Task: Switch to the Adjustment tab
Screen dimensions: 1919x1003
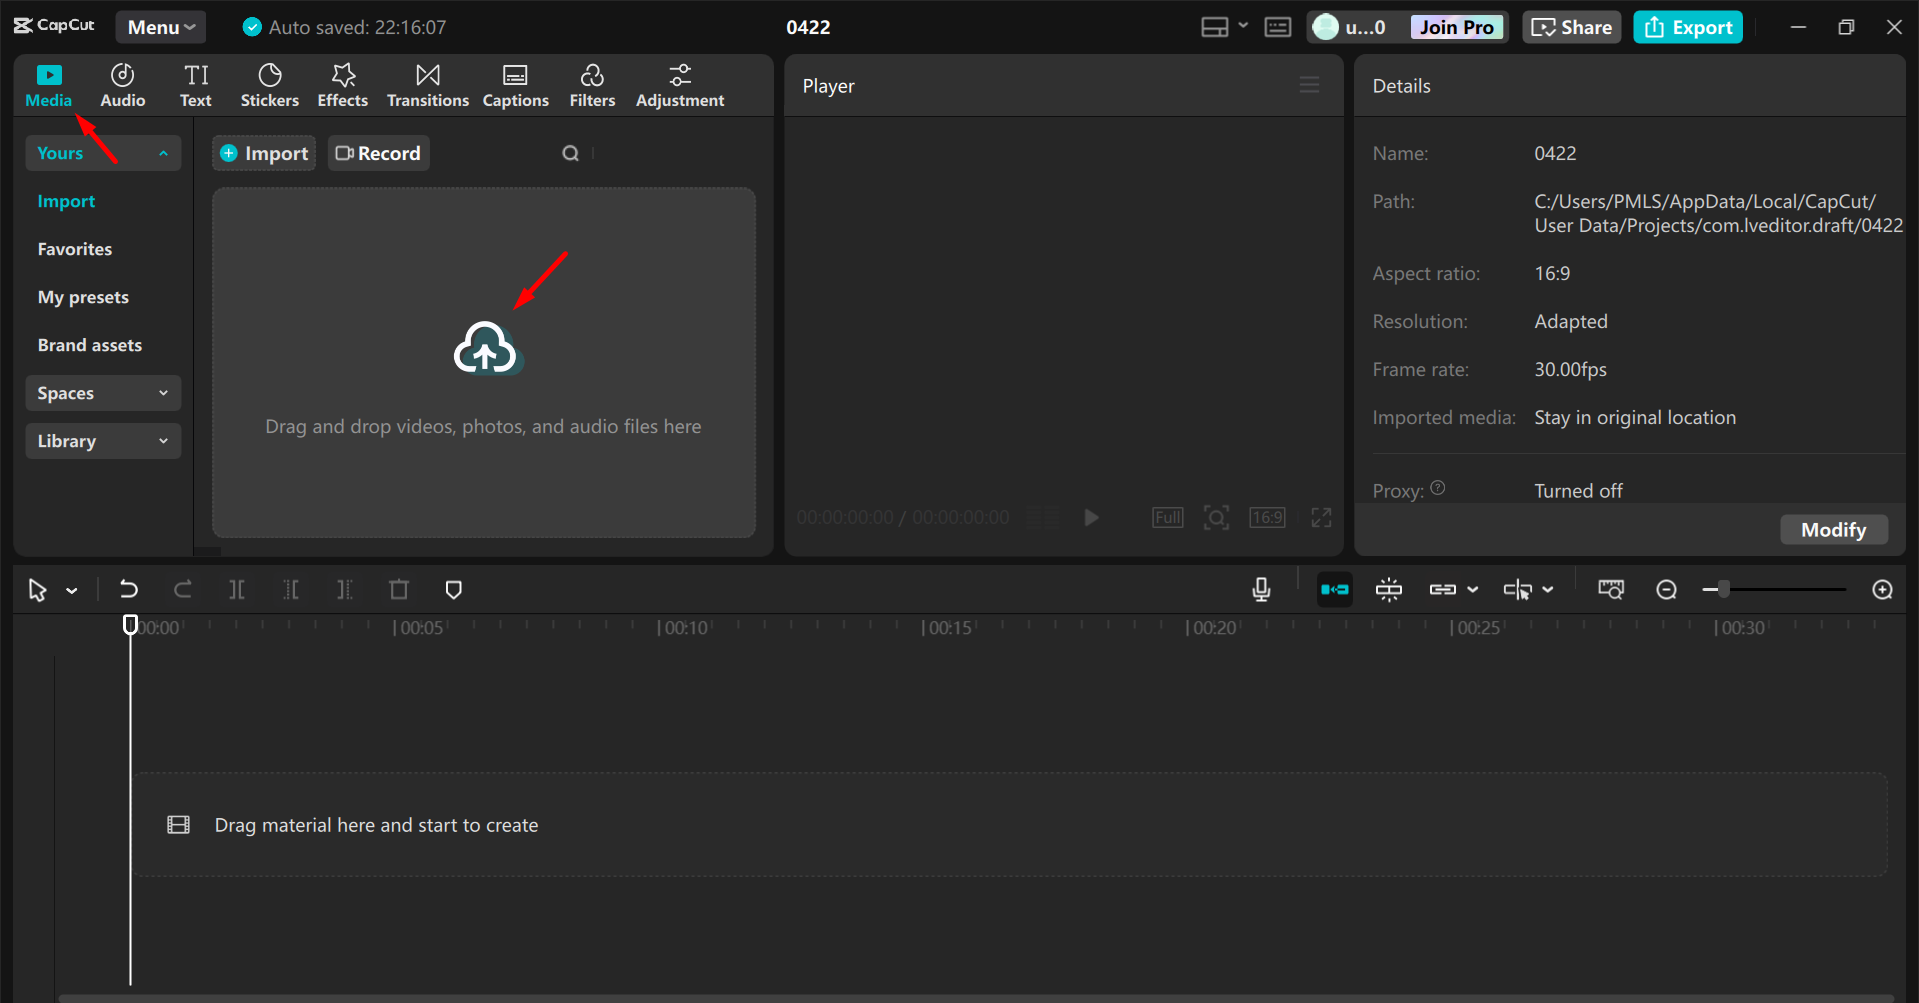Action: 679,84
